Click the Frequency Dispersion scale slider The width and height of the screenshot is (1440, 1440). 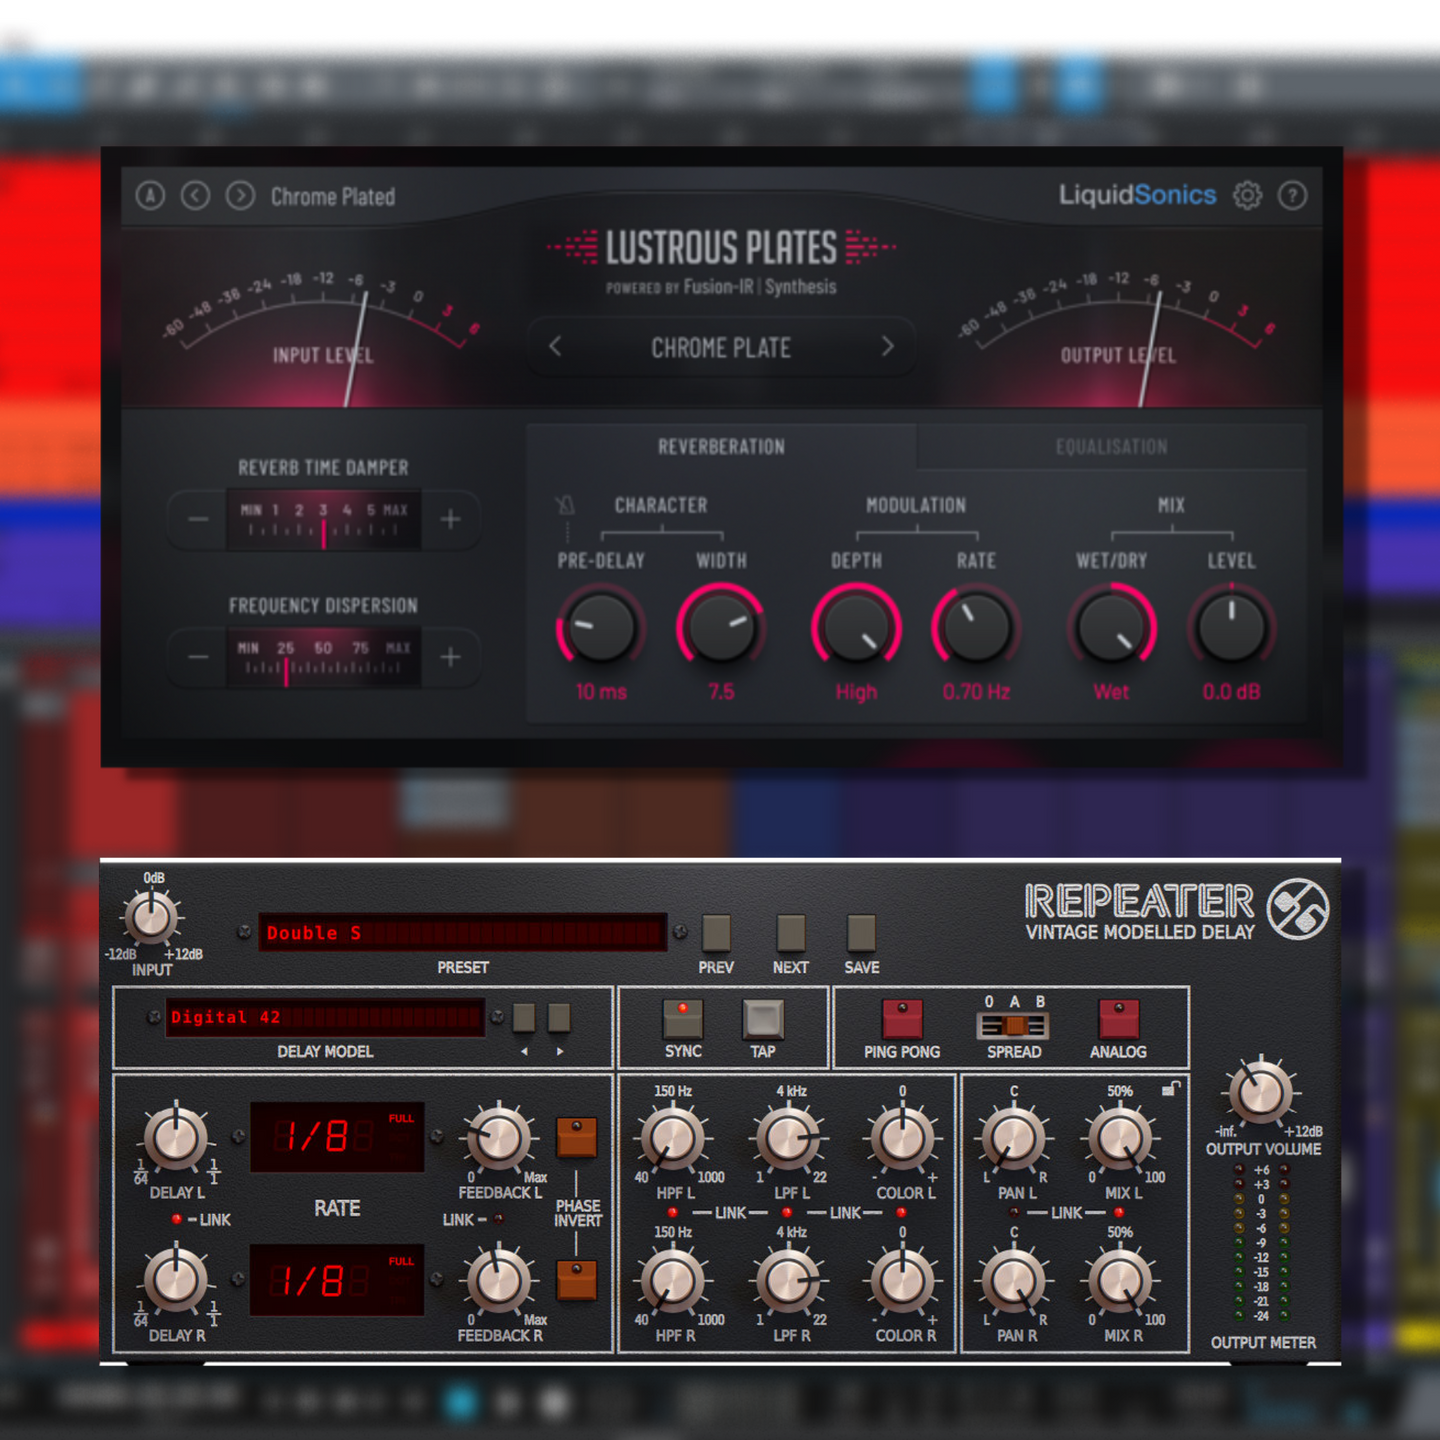[x=323, y=657]
